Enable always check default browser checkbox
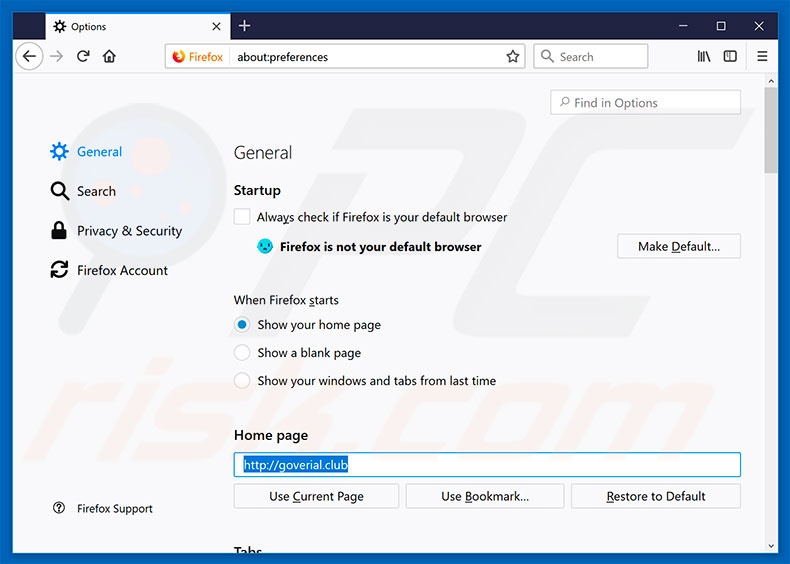The height and width of the screenshot is (564, 790). 242,217
